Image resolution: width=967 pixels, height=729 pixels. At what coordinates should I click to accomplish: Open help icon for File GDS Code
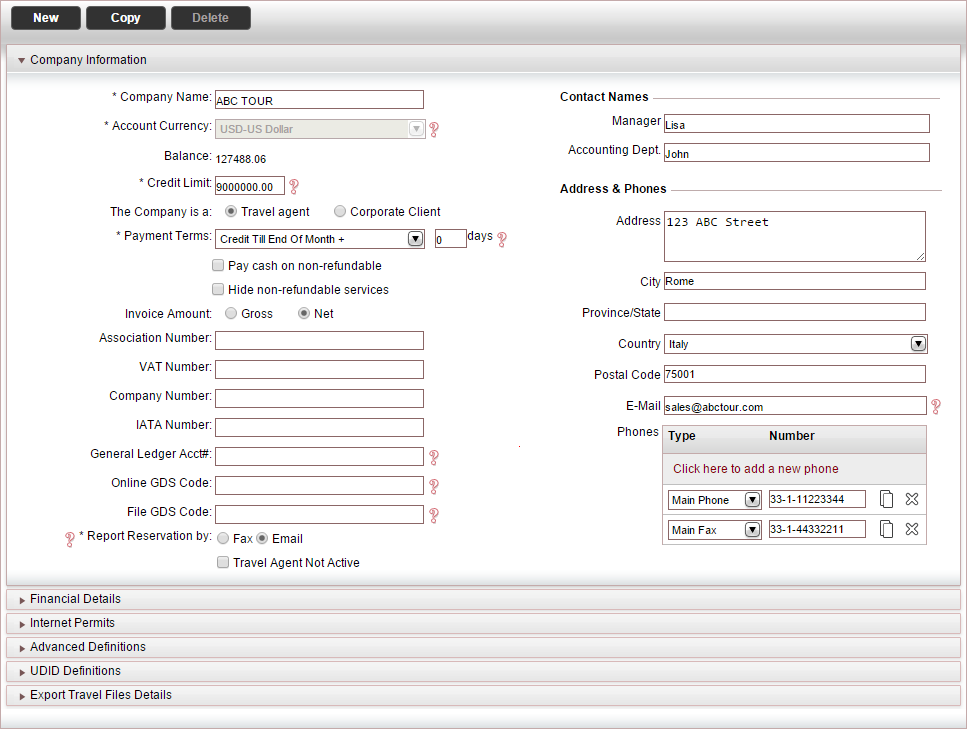click(434, 515)
